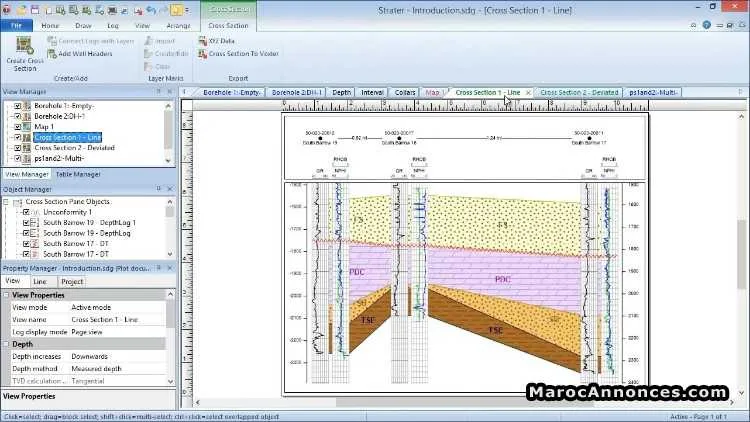The height and width of the screenshot is (422, 750).
Task: Click the Depth method value Measured depth
Action: pyautogui.click(x=96, y=369)
